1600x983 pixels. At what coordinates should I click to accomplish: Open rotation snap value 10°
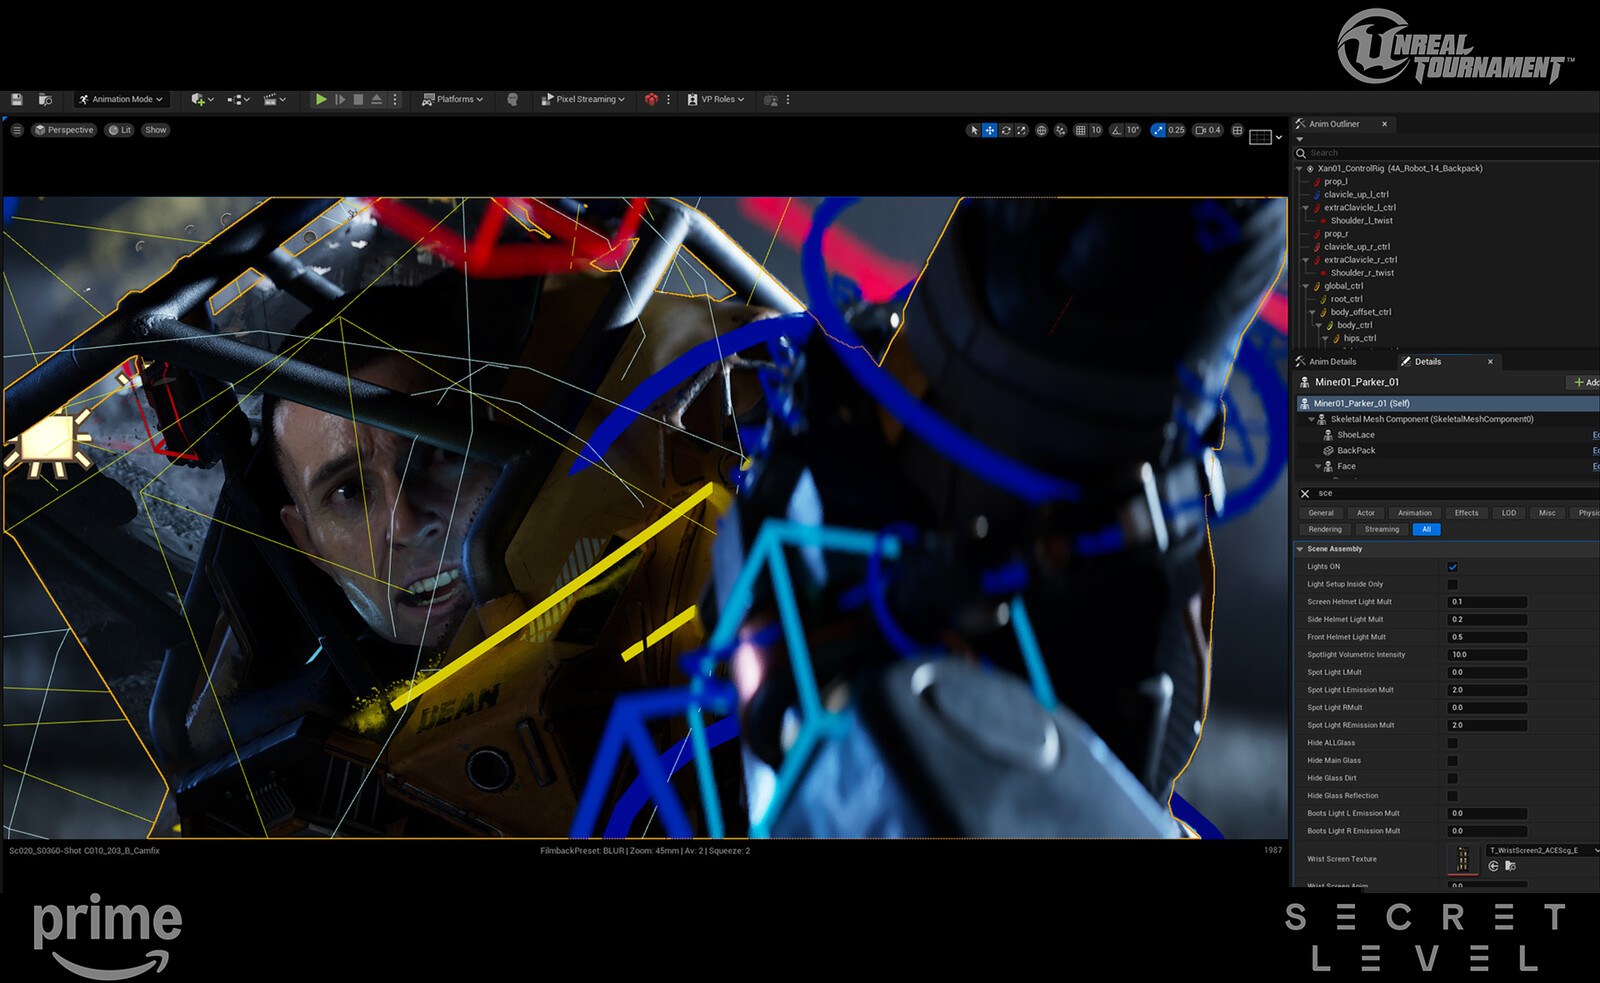click(x=1133, y=130)
